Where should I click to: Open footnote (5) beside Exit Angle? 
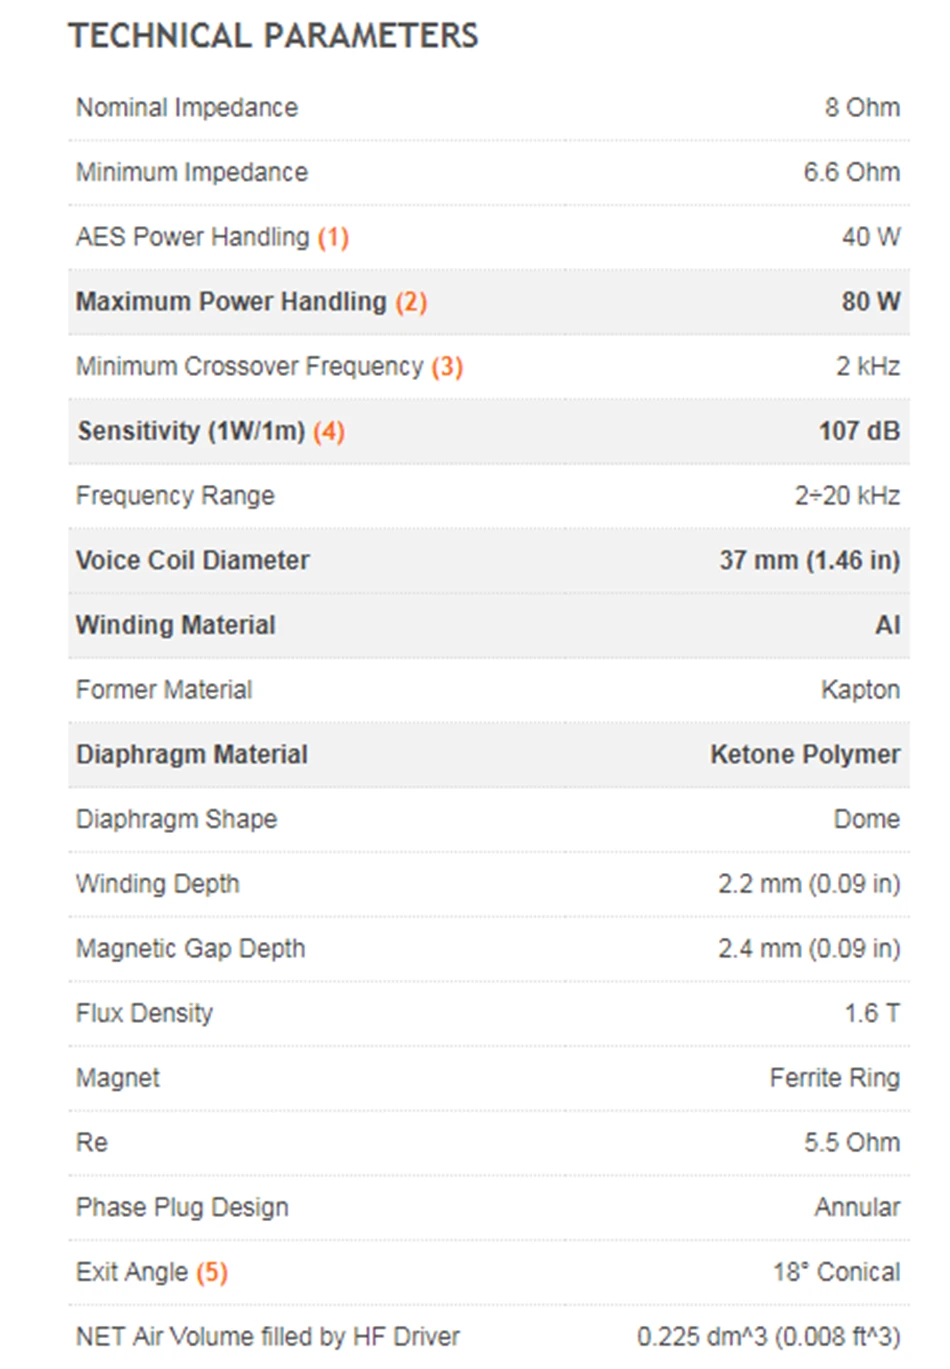(212, 1273)
